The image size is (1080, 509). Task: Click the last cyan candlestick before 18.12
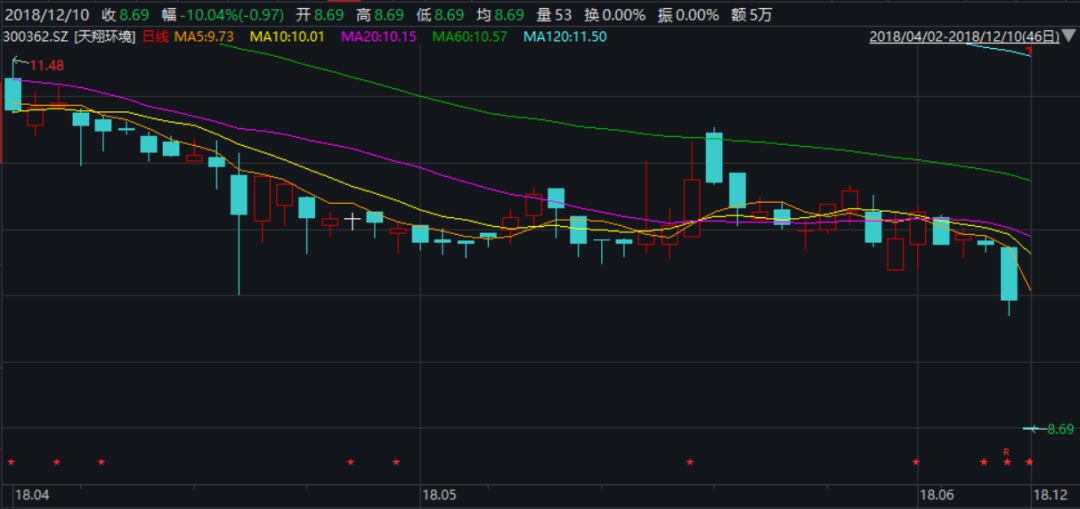coord(1009,274)
